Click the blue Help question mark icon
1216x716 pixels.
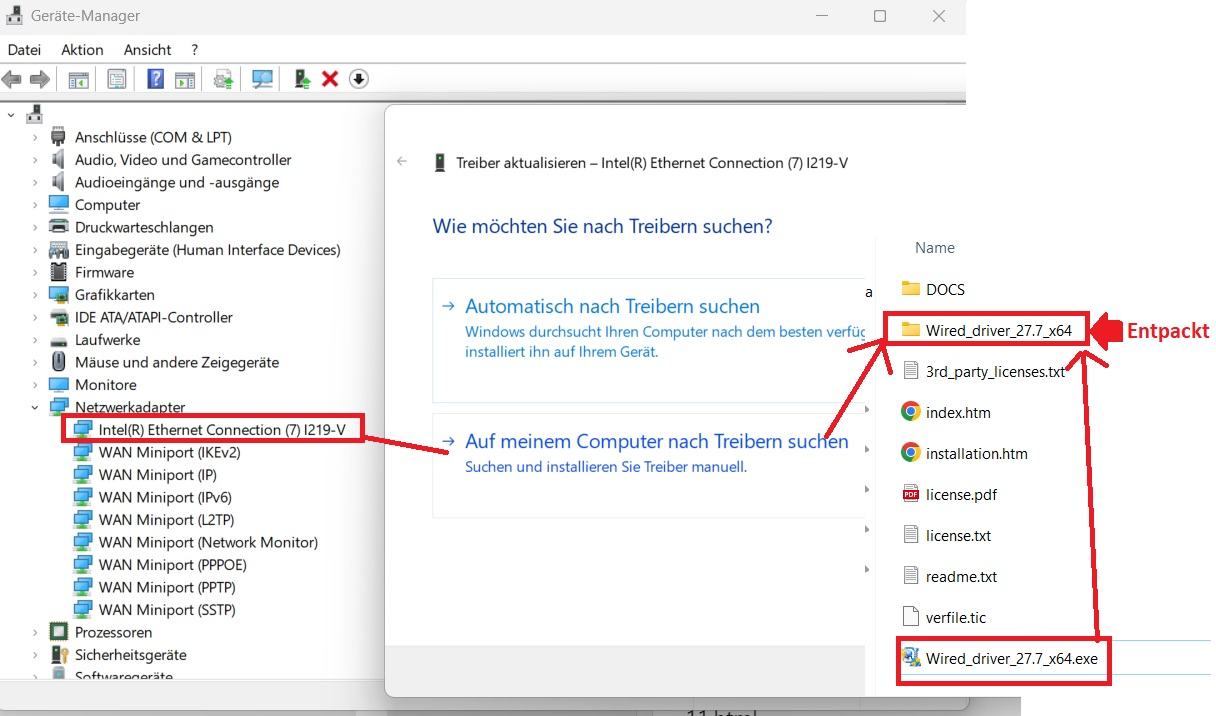click(155, 79)
